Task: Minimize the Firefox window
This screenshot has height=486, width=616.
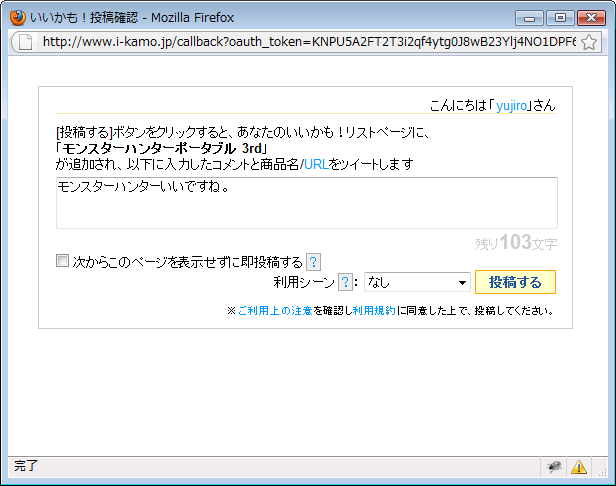Action: tap(529, 18)
